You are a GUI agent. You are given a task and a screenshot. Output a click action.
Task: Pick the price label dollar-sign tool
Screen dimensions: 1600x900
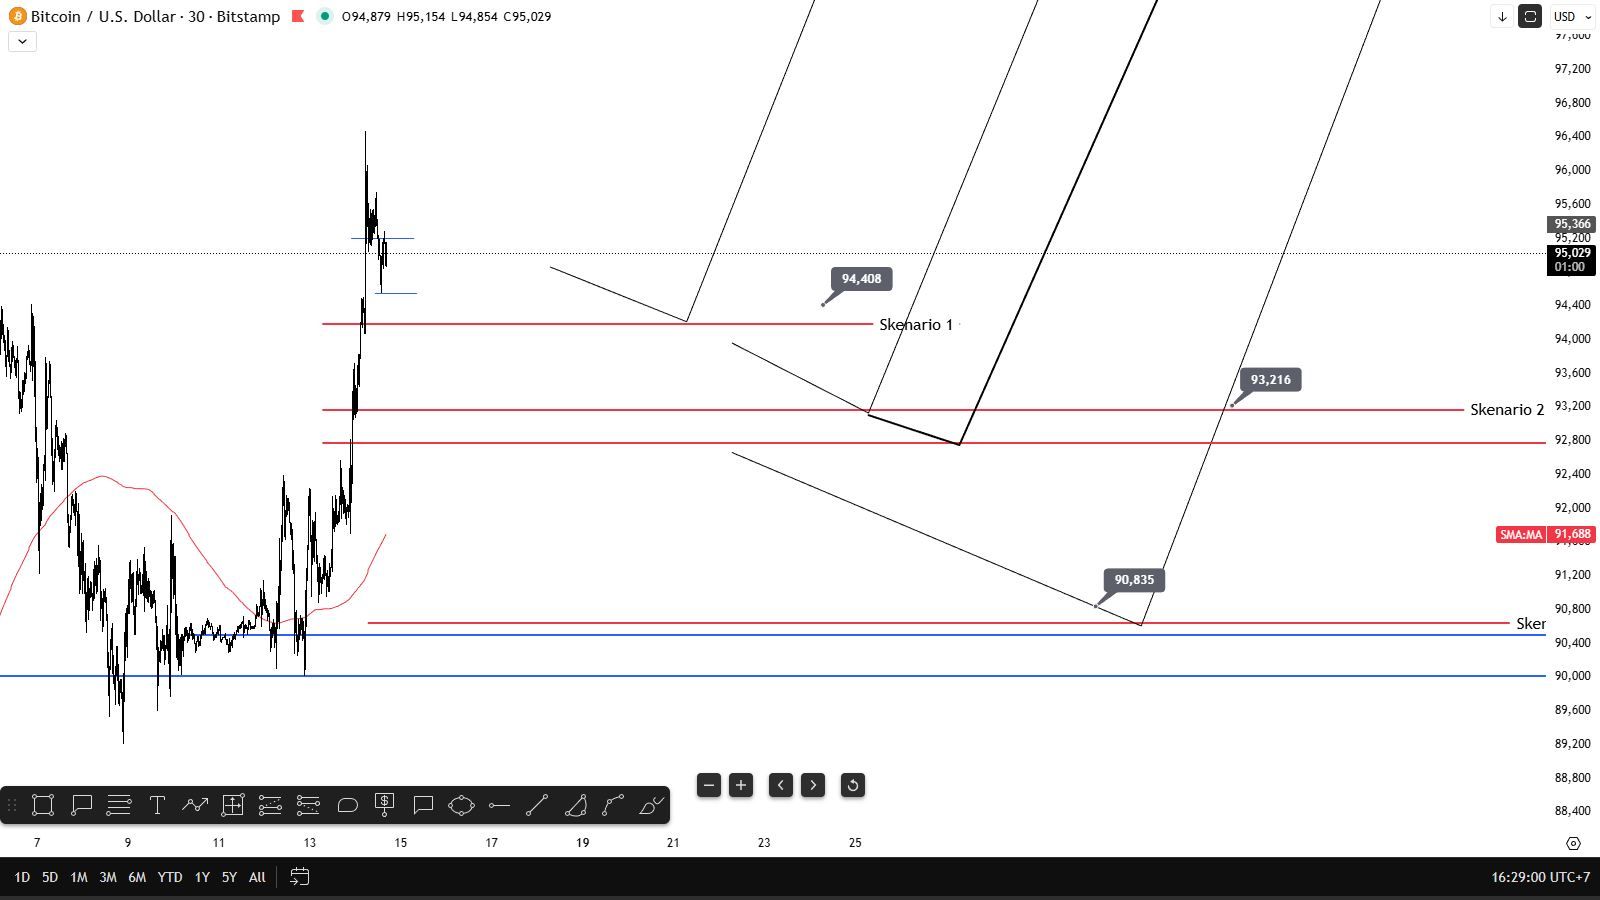click(x=385, y=805)
